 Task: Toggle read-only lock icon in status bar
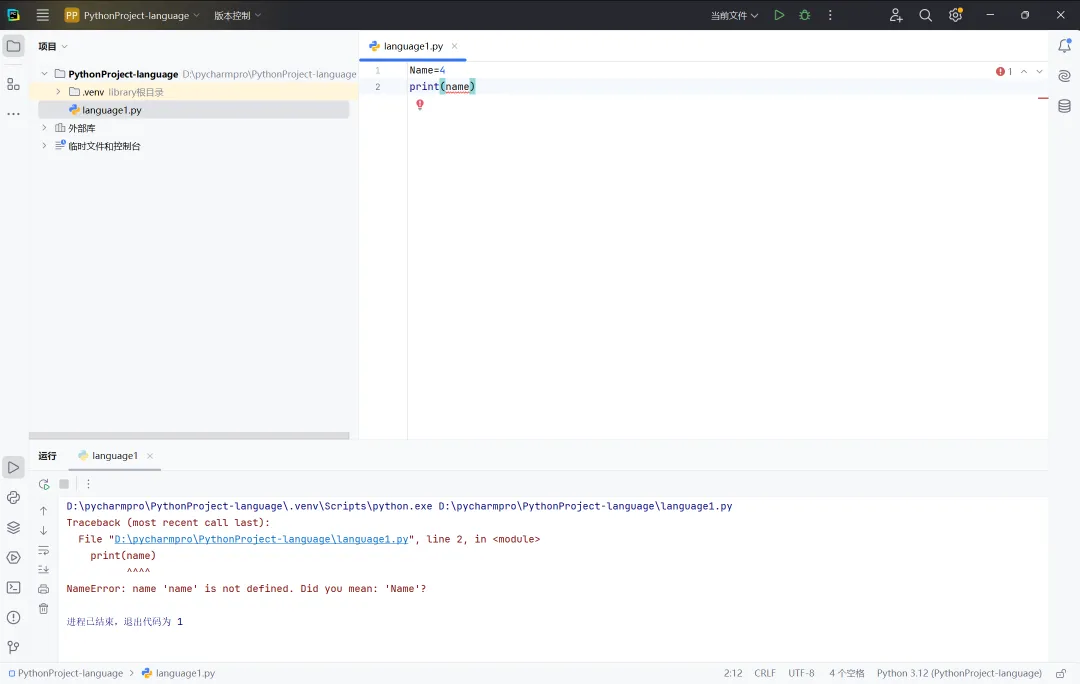coord(1061,674)
